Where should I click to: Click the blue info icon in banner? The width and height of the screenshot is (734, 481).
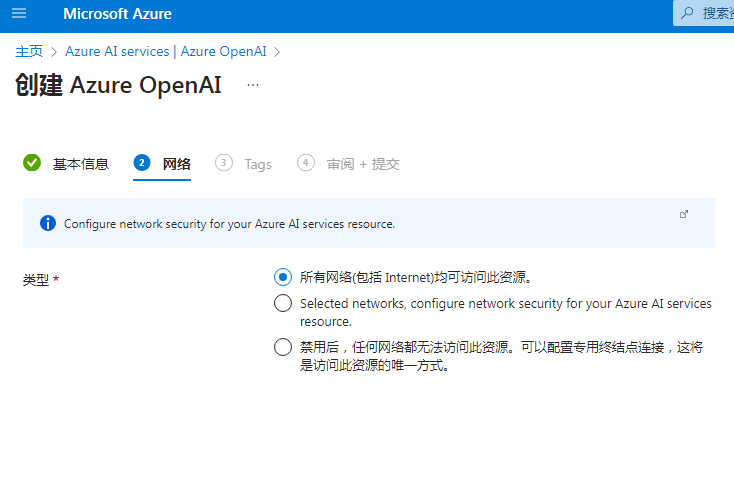(x=48, y=223)
